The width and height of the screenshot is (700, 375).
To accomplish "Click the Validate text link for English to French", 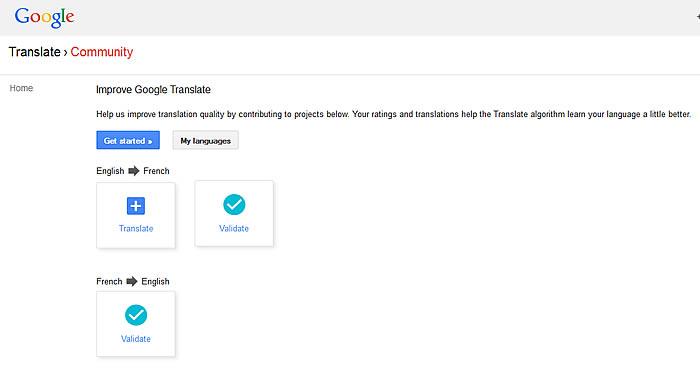I will pyautogui.click(x=234, y=228).
